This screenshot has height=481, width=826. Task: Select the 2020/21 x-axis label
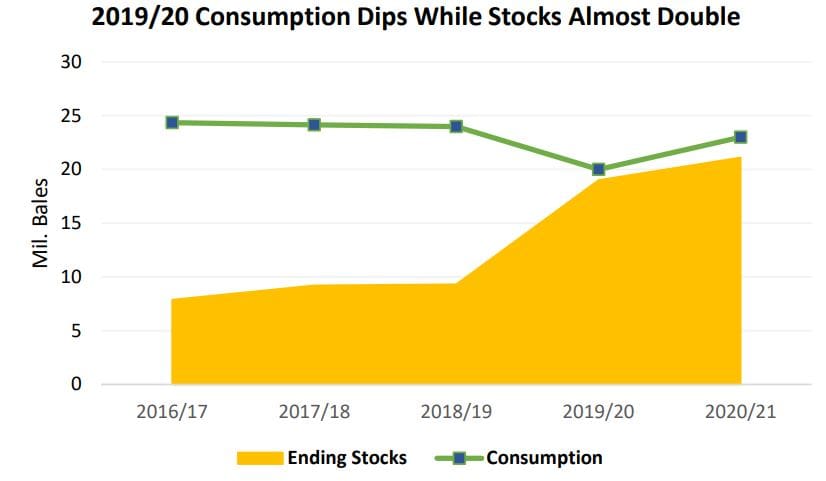click(x=741, y=411)
